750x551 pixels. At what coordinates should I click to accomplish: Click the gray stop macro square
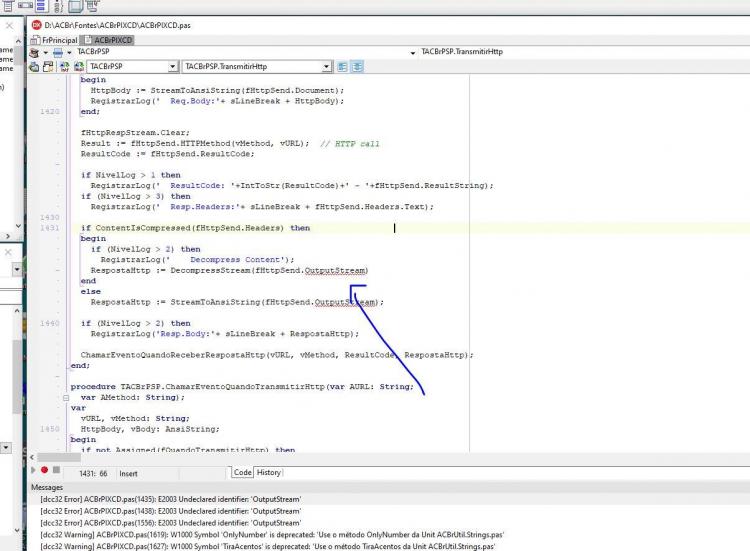(56, 470)
